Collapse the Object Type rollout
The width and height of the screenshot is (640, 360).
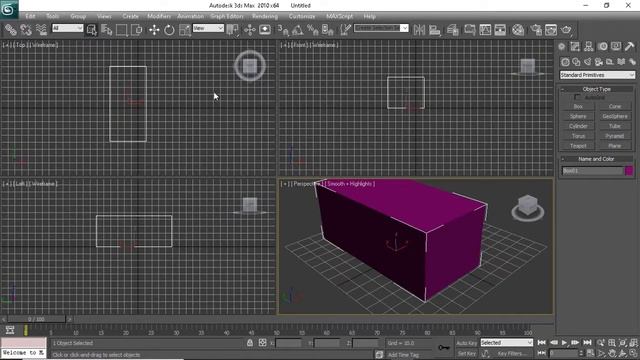(596, 89)
